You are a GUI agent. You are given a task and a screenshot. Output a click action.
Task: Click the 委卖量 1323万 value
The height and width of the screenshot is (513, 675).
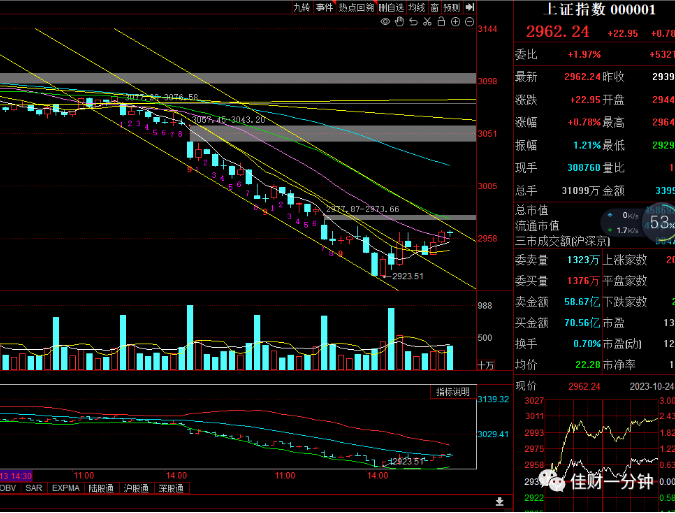(x=583, y=260)
